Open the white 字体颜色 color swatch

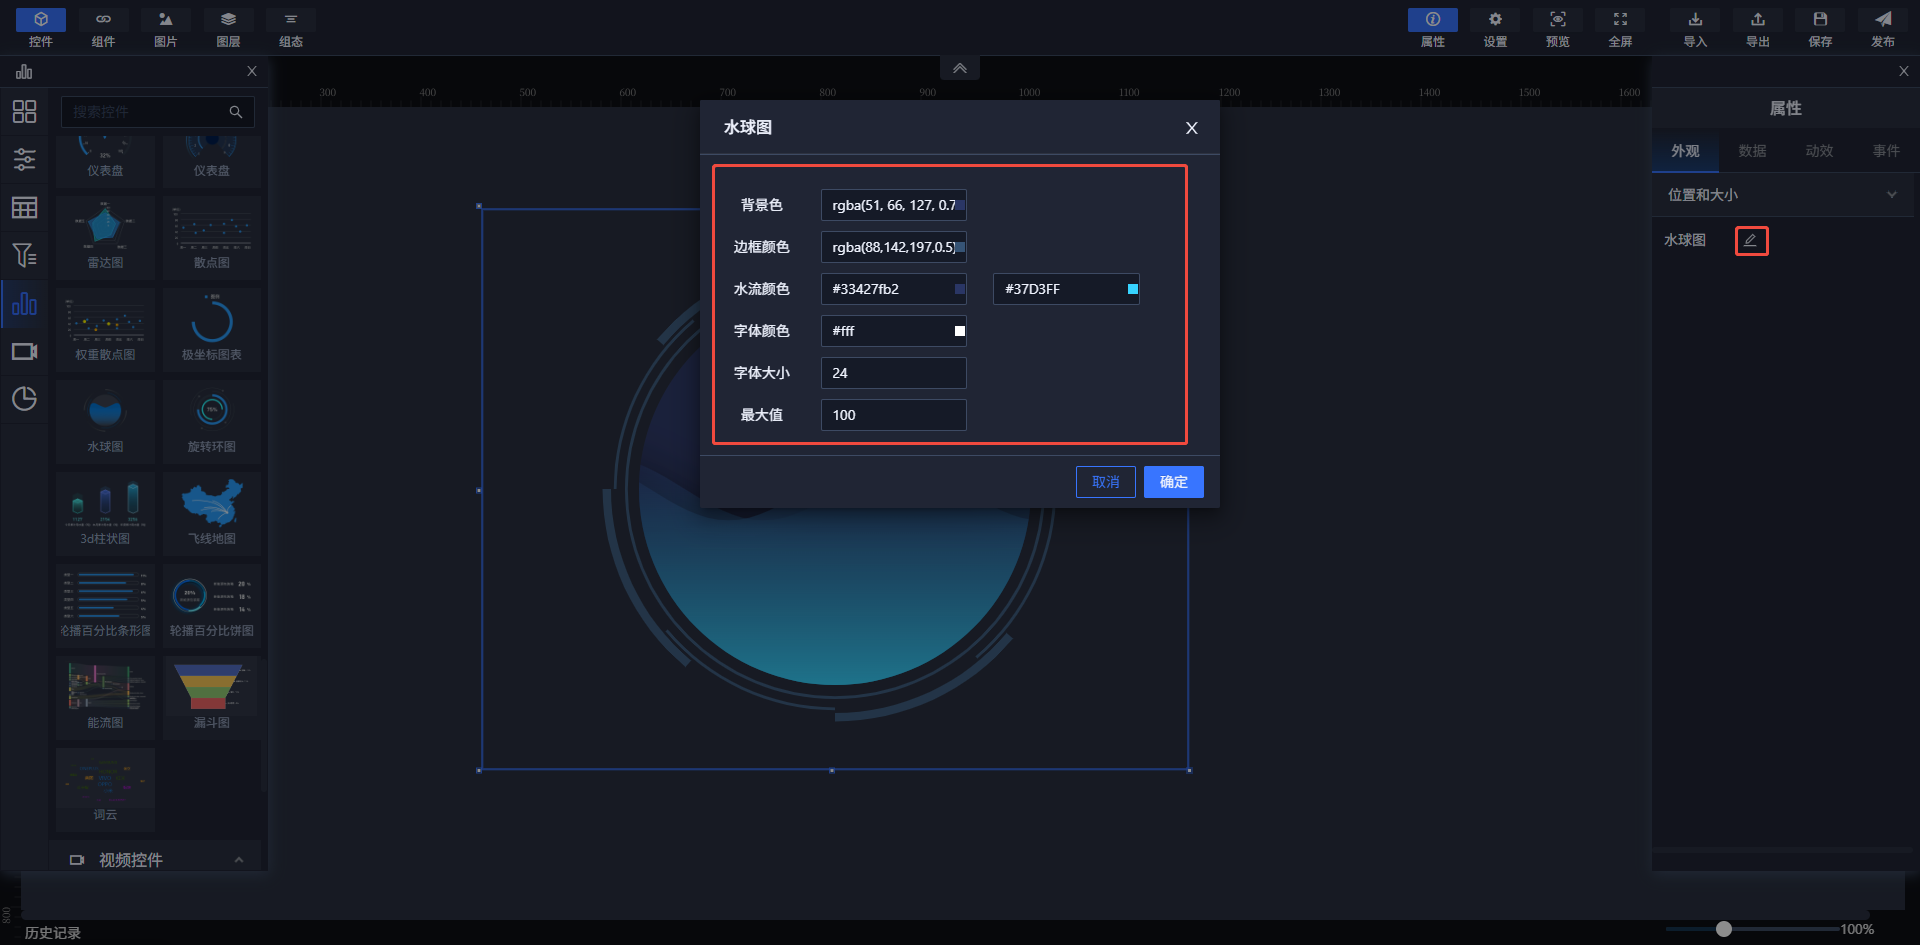[x=960, y=331]
